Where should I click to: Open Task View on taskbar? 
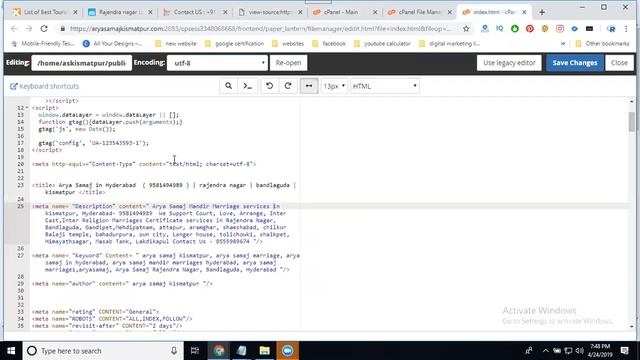(x=195, y=351)
